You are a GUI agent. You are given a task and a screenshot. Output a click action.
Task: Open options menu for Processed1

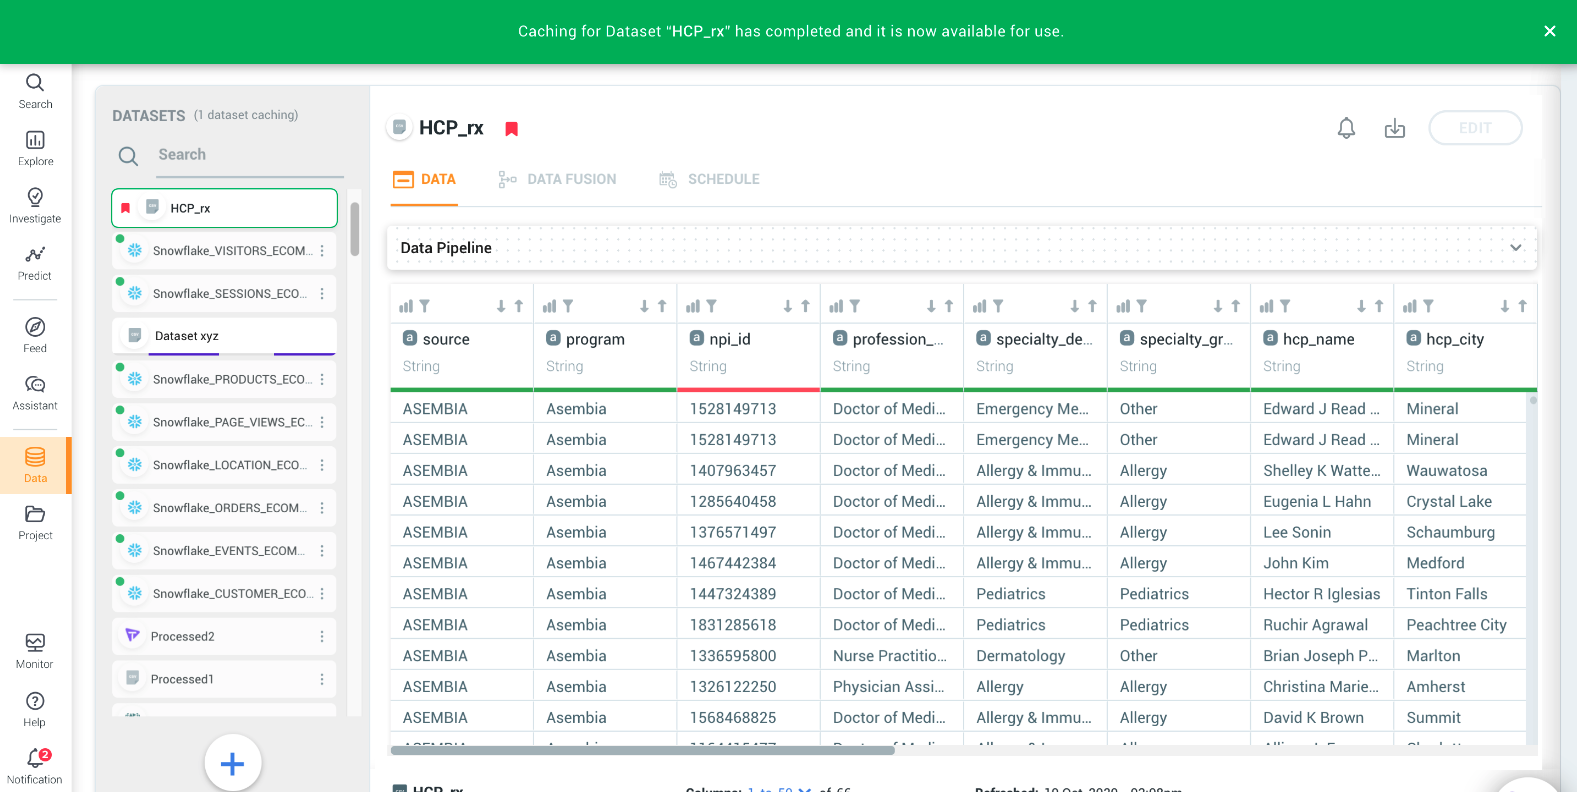tap(322, 680)
